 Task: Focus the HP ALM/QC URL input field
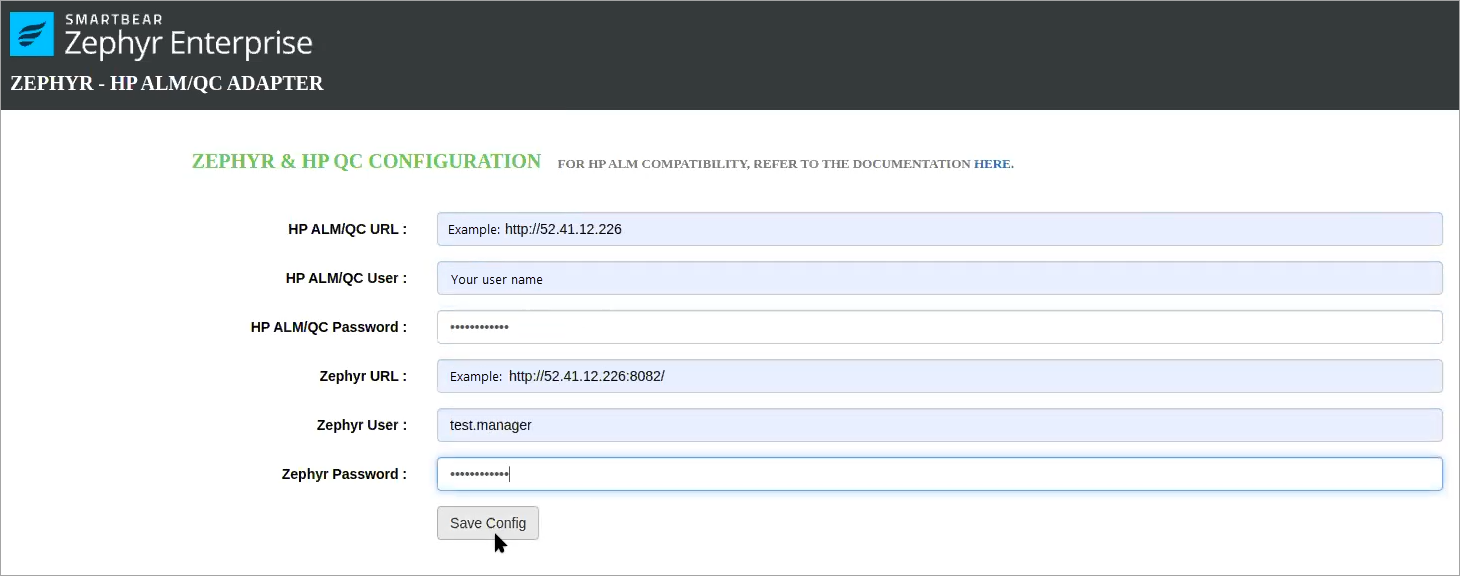click(x=939, y=229)
